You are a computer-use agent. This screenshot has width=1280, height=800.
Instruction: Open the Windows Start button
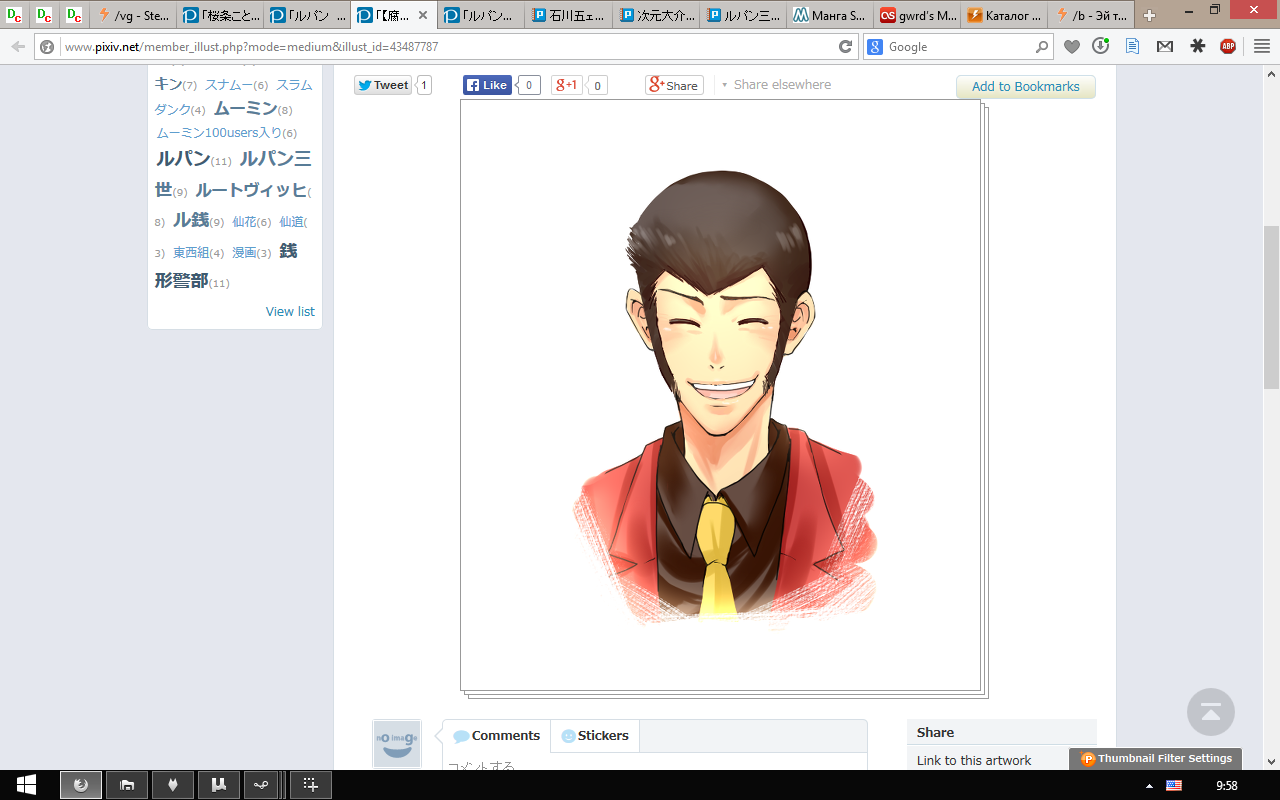click(27, 785)
